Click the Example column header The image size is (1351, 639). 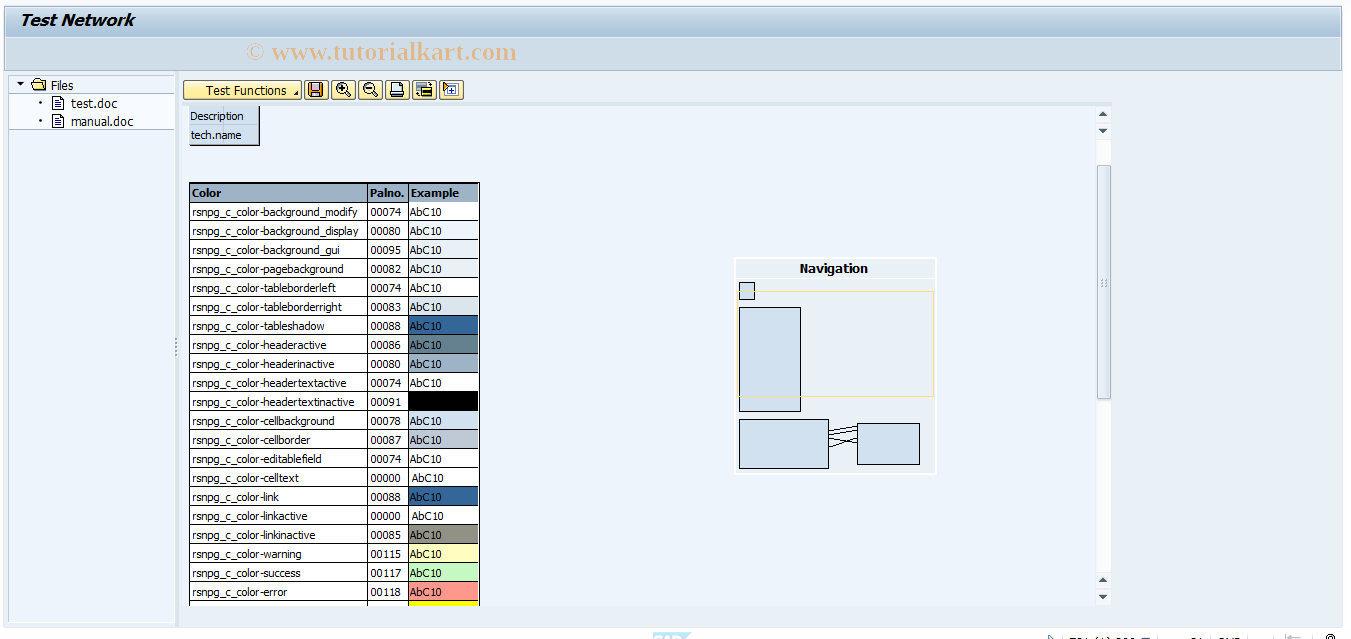point(443,193)
